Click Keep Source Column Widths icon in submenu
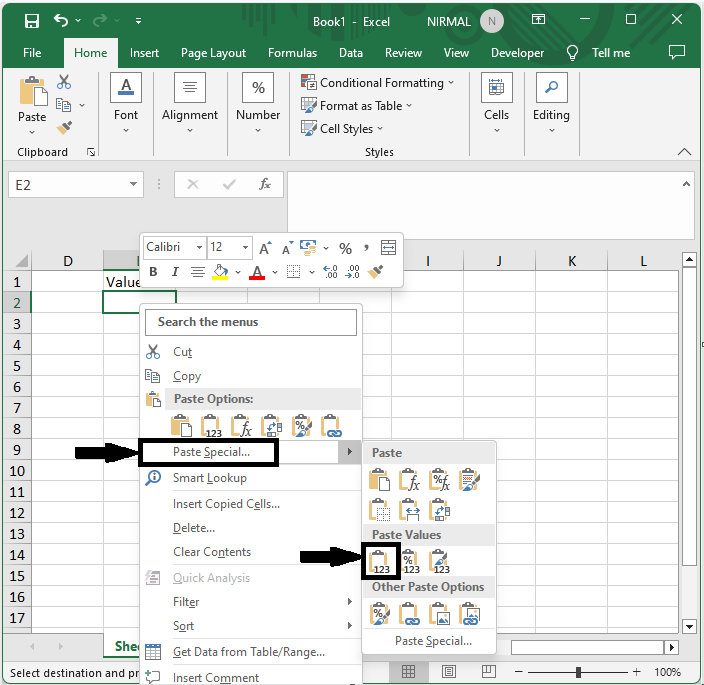This screenshot has height=685, width=704. (x=409, y=509)
